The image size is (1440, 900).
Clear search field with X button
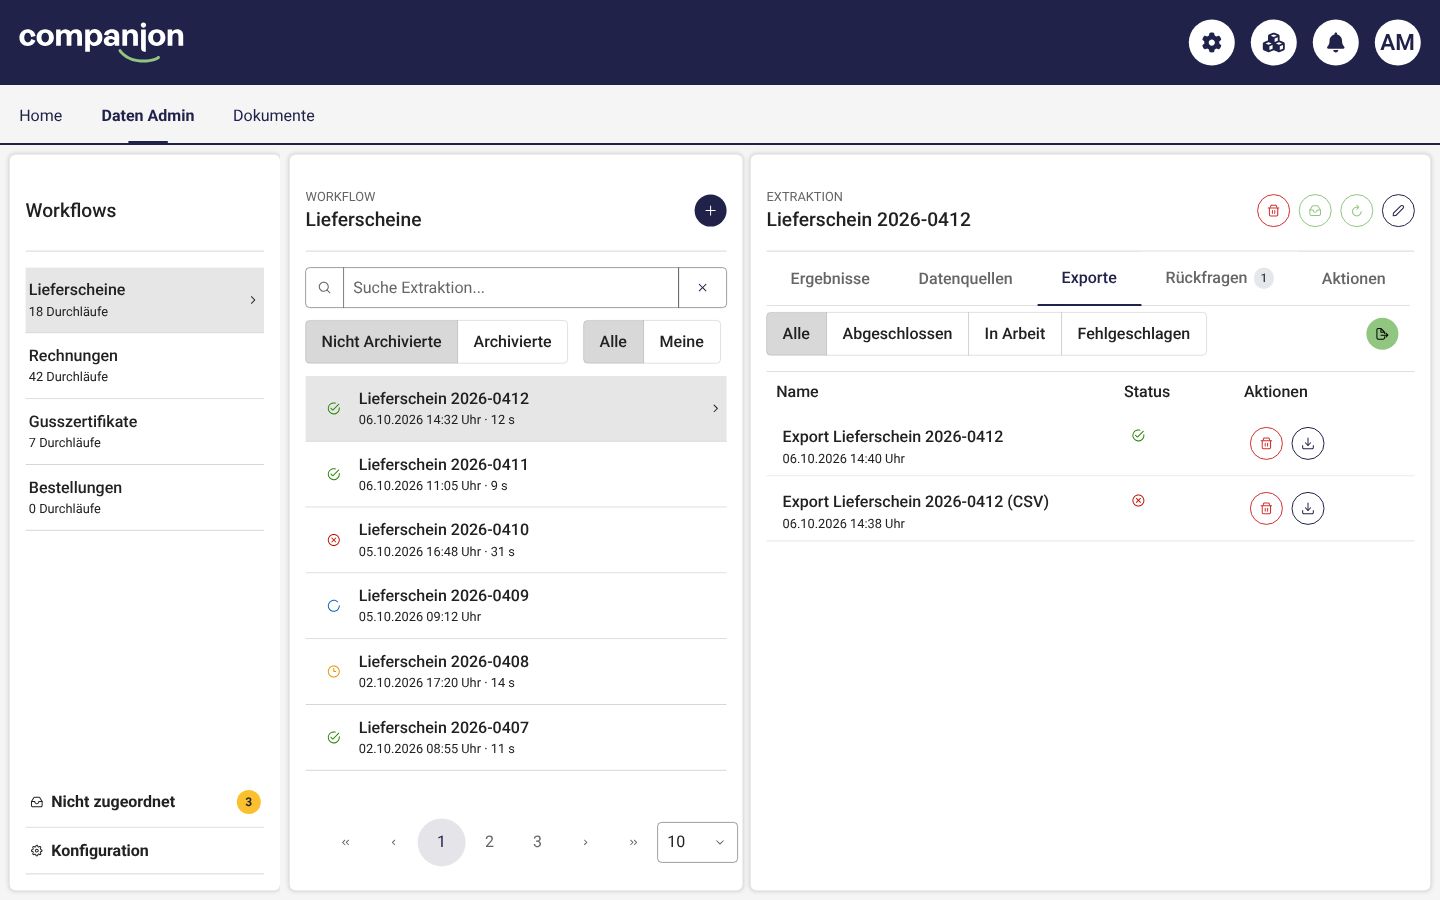[x=702, y=287]
